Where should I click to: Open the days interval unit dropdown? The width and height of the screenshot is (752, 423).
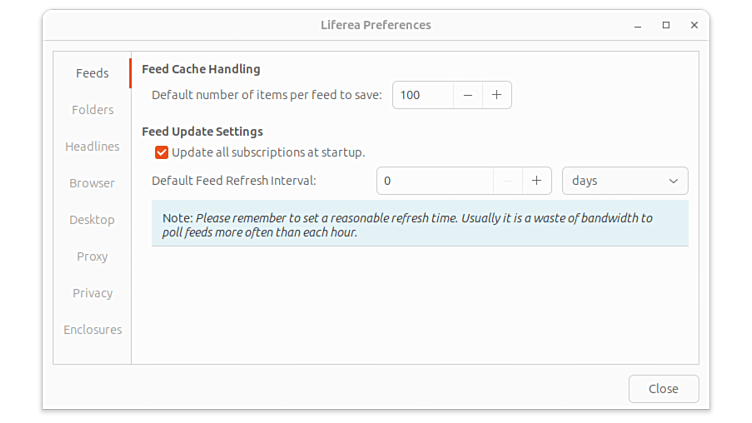tap(625, 181)
